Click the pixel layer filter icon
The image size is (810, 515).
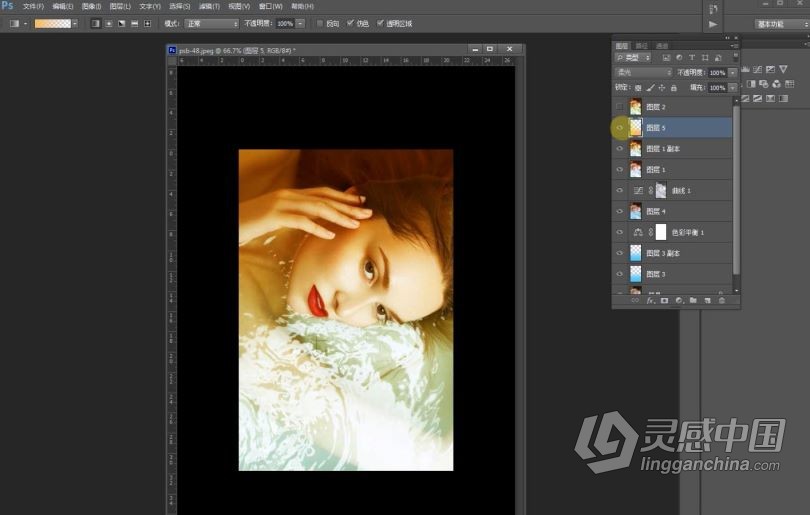666,58
